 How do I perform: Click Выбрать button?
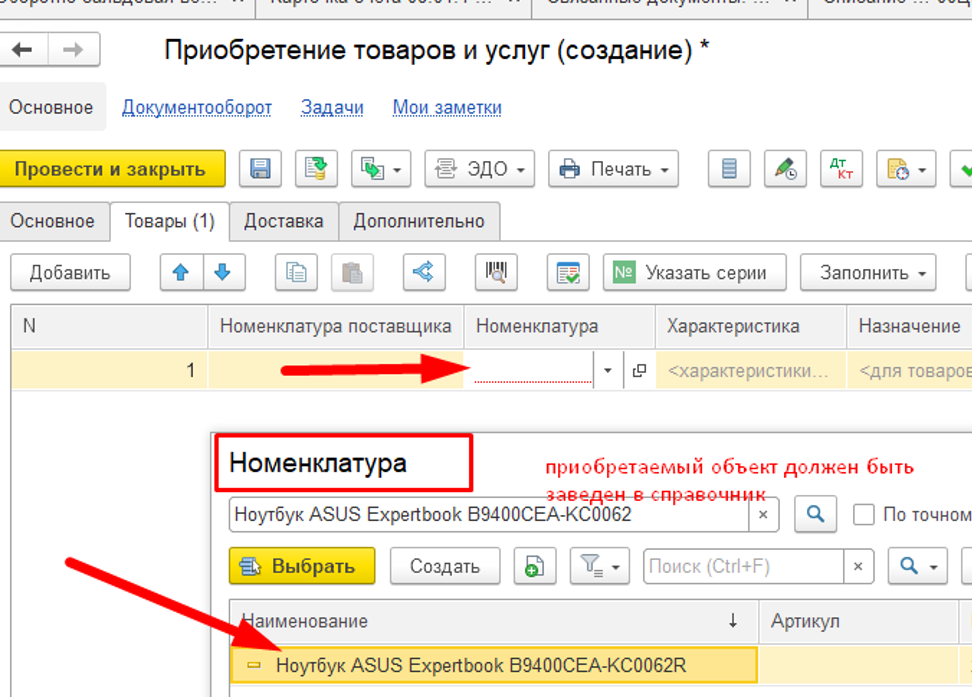(302, 566)
